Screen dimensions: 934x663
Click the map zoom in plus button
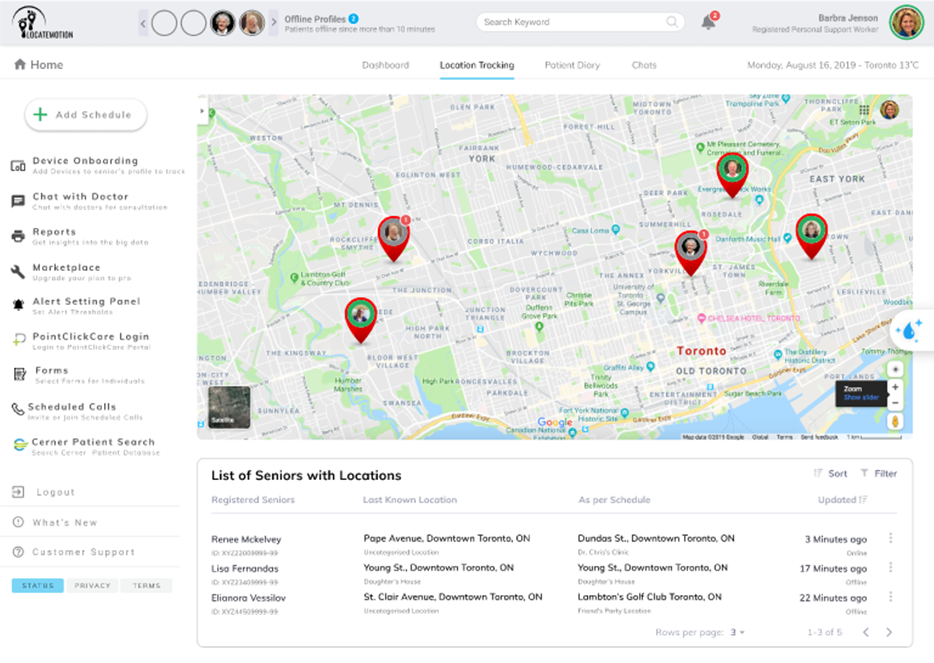tap(895, 387)
